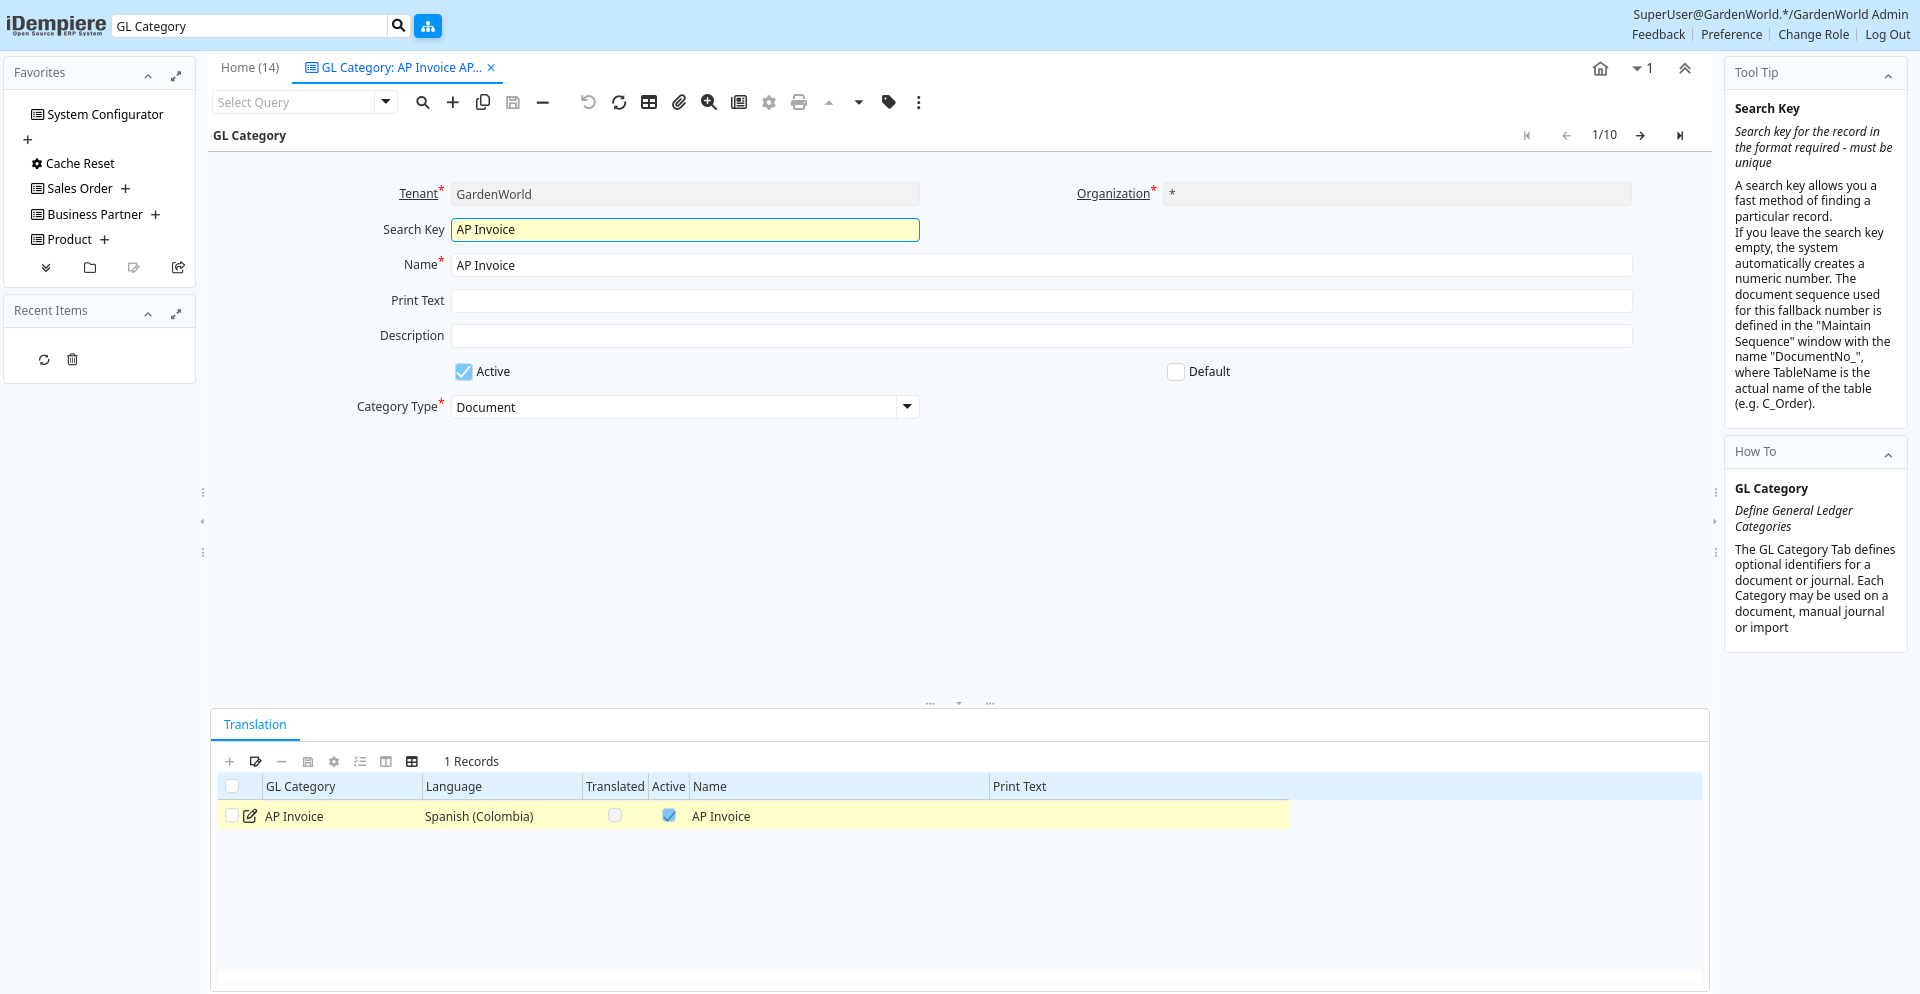Click the Print icon in toolbar
This screenshot has width=1920, height=994.
(x=799, y=103)
